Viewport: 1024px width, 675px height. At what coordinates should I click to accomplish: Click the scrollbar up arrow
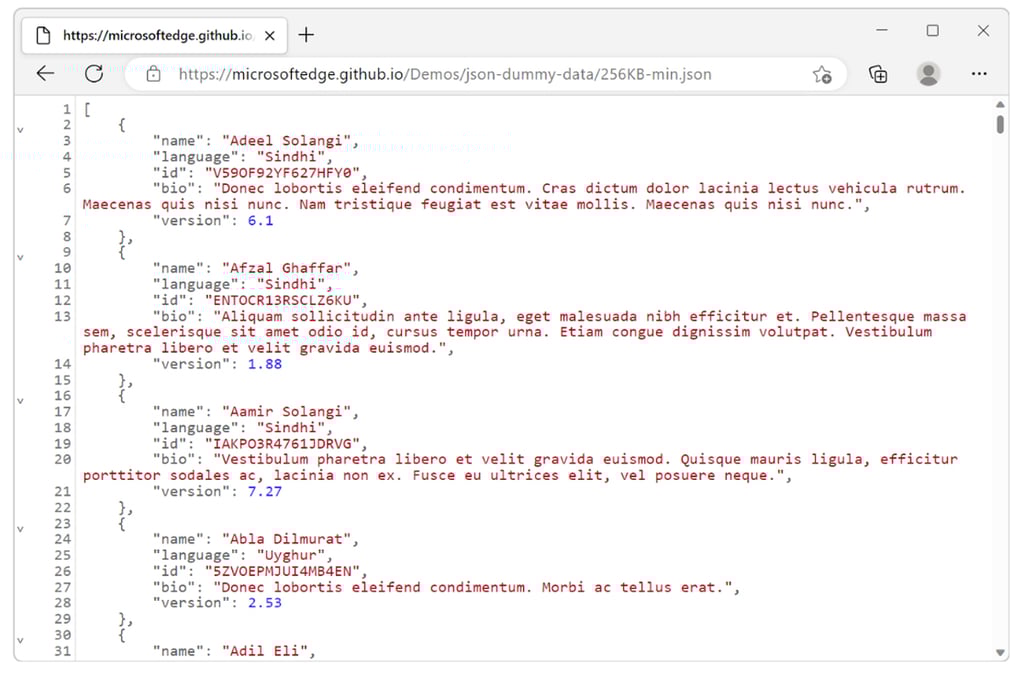click(1000, 105)
